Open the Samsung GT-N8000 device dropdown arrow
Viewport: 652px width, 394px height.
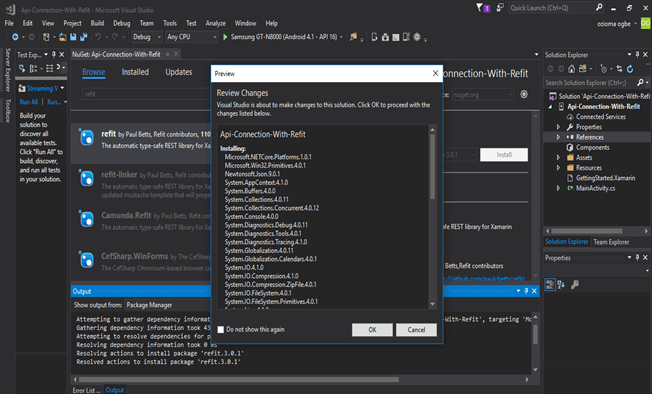point(341,37)
